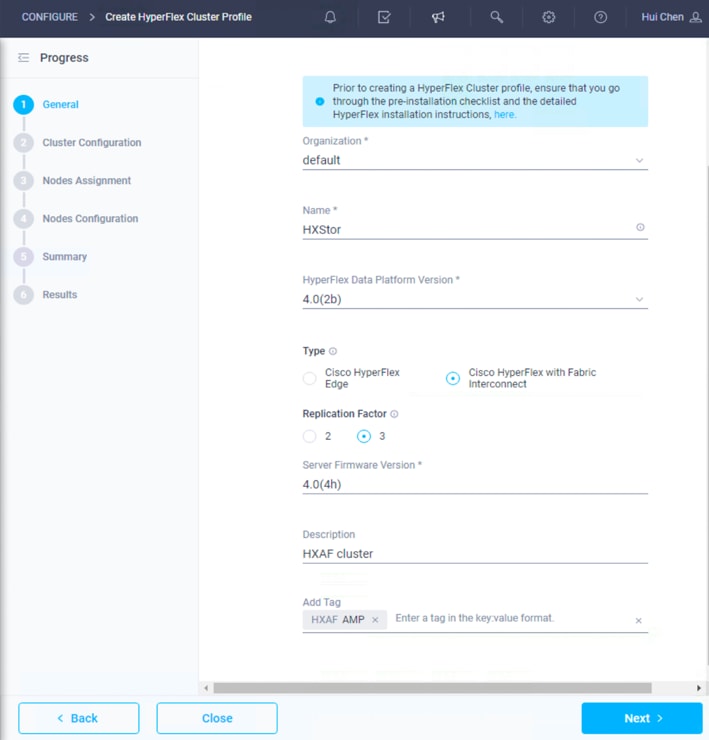Go to Summary step
Screen dimensions: 709x740
click(65, 257)
